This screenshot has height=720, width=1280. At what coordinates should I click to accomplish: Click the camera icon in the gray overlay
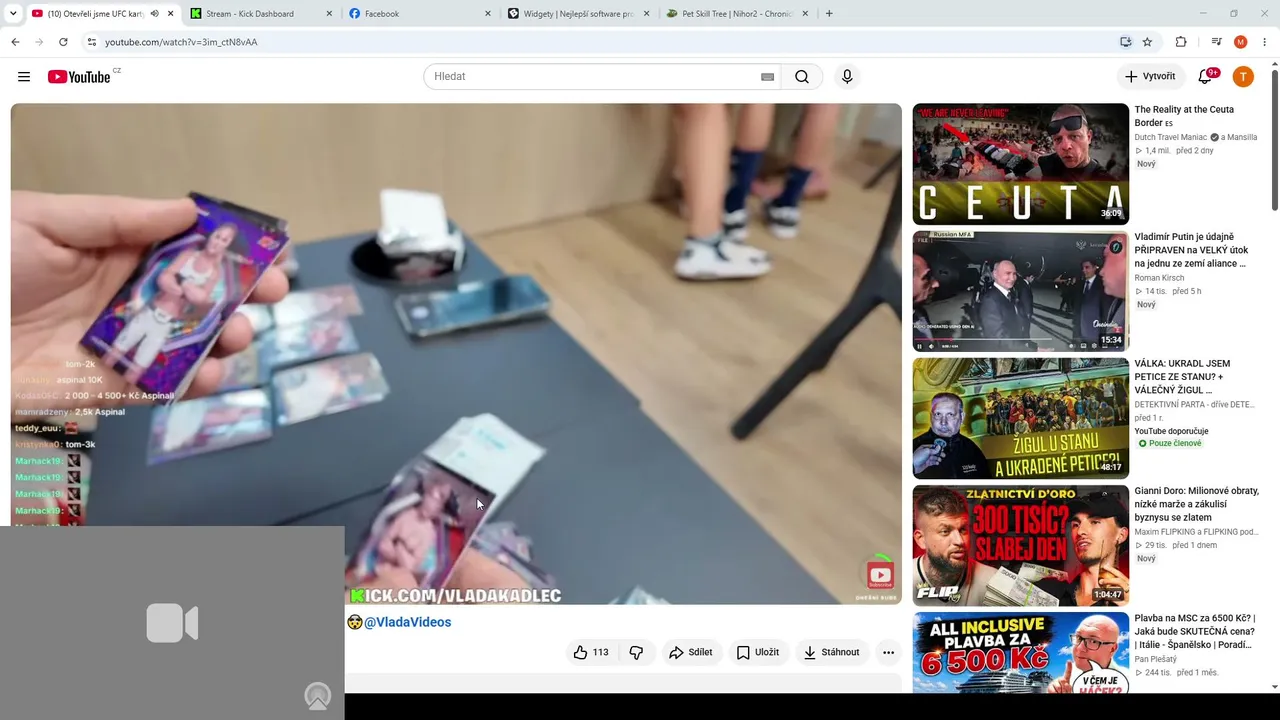click(172, 623)
